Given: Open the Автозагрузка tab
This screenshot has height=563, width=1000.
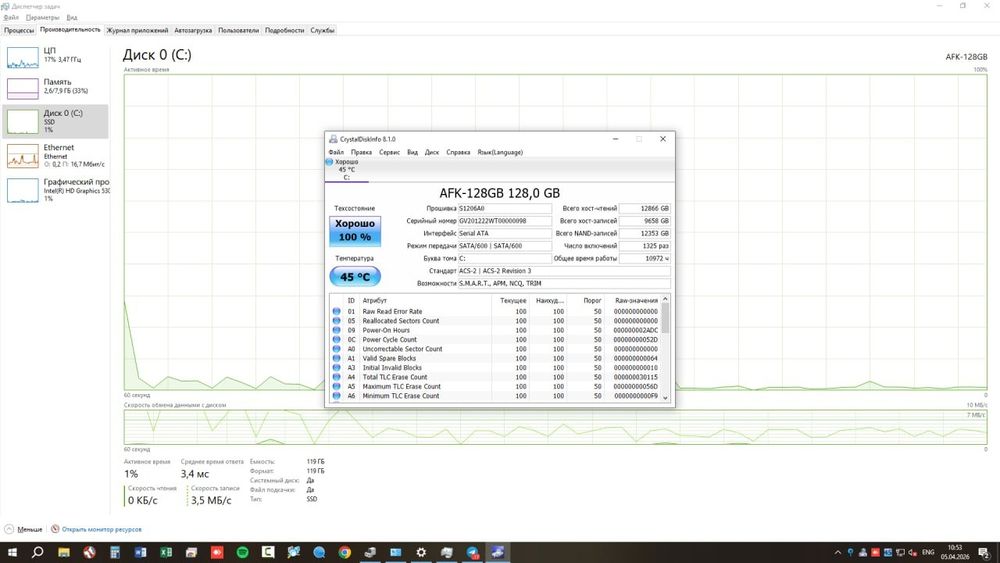Looking at the screenshot, I should pyautogui.click(x=193, y=30).
